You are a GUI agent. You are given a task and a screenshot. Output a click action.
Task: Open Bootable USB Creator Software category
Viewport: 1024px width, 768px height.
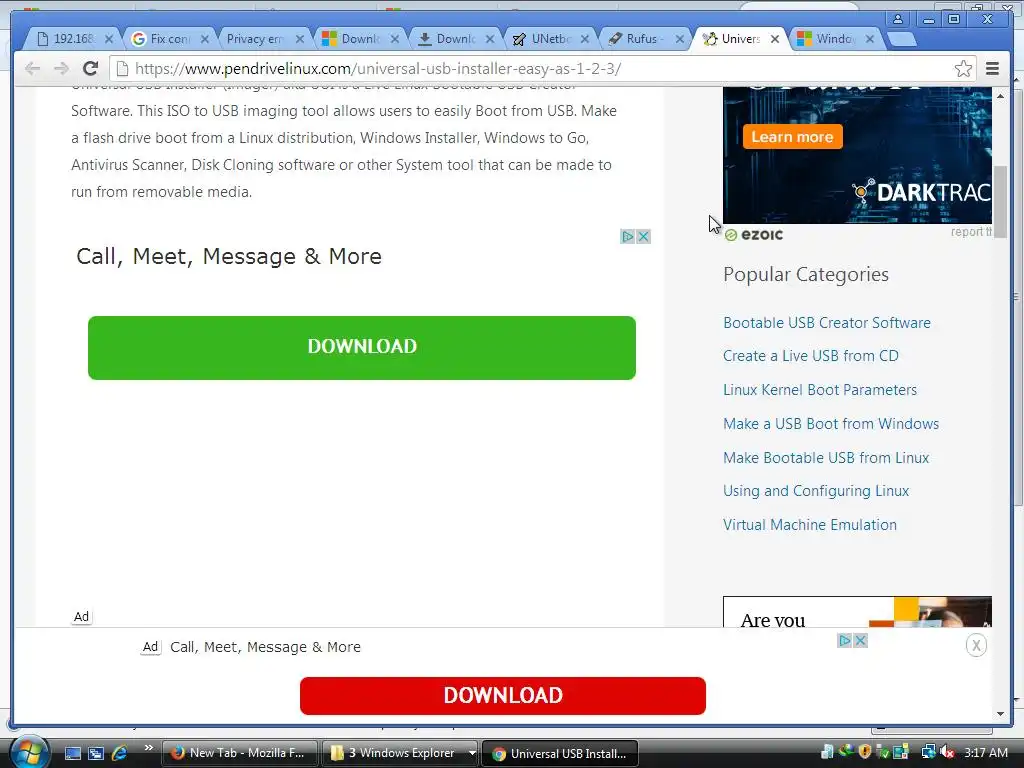tap(827, 323)
